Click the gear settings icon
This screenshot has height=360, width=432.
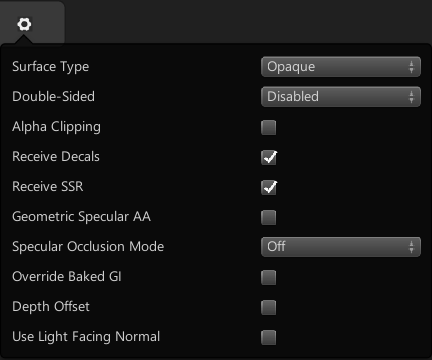pyautogui.click(x=24, y=24)
